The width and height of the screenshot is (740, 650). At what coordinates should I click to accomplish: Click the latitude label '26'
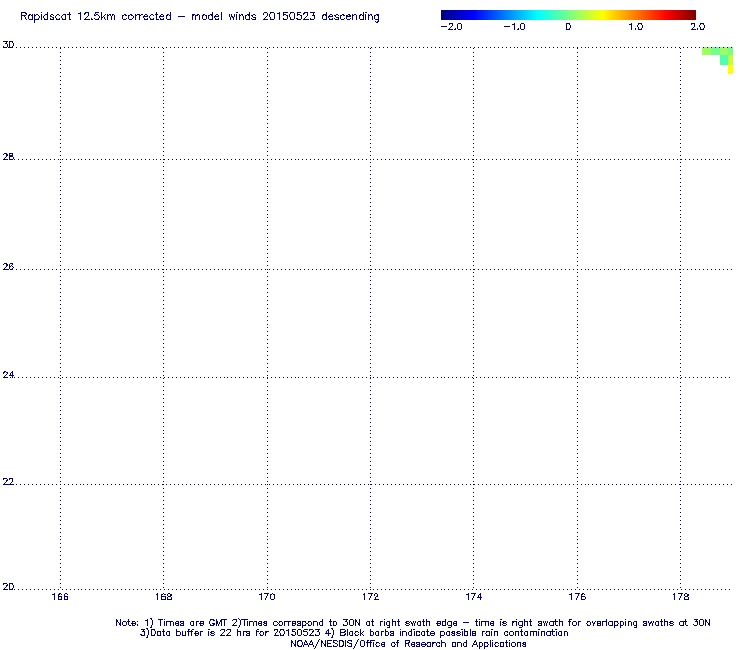(x=8, y=267)
